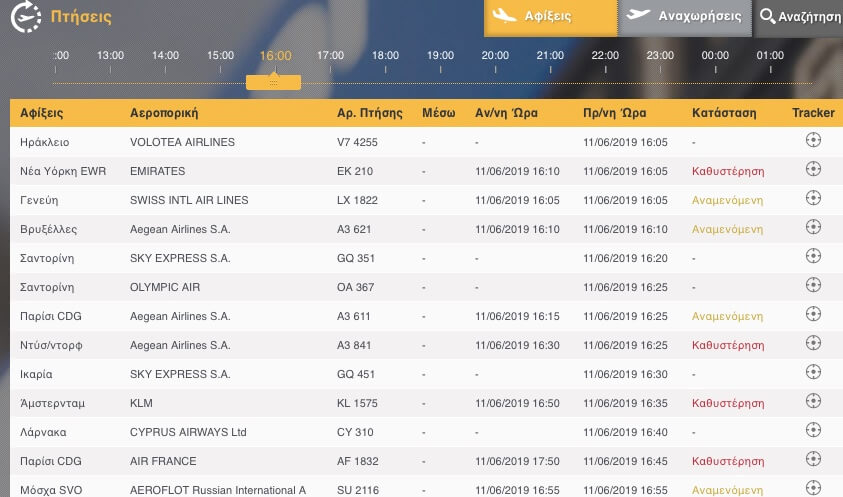Switch to the Αφίξεις arrivals tab
This screenshot has height=497, width=843.
551,18
